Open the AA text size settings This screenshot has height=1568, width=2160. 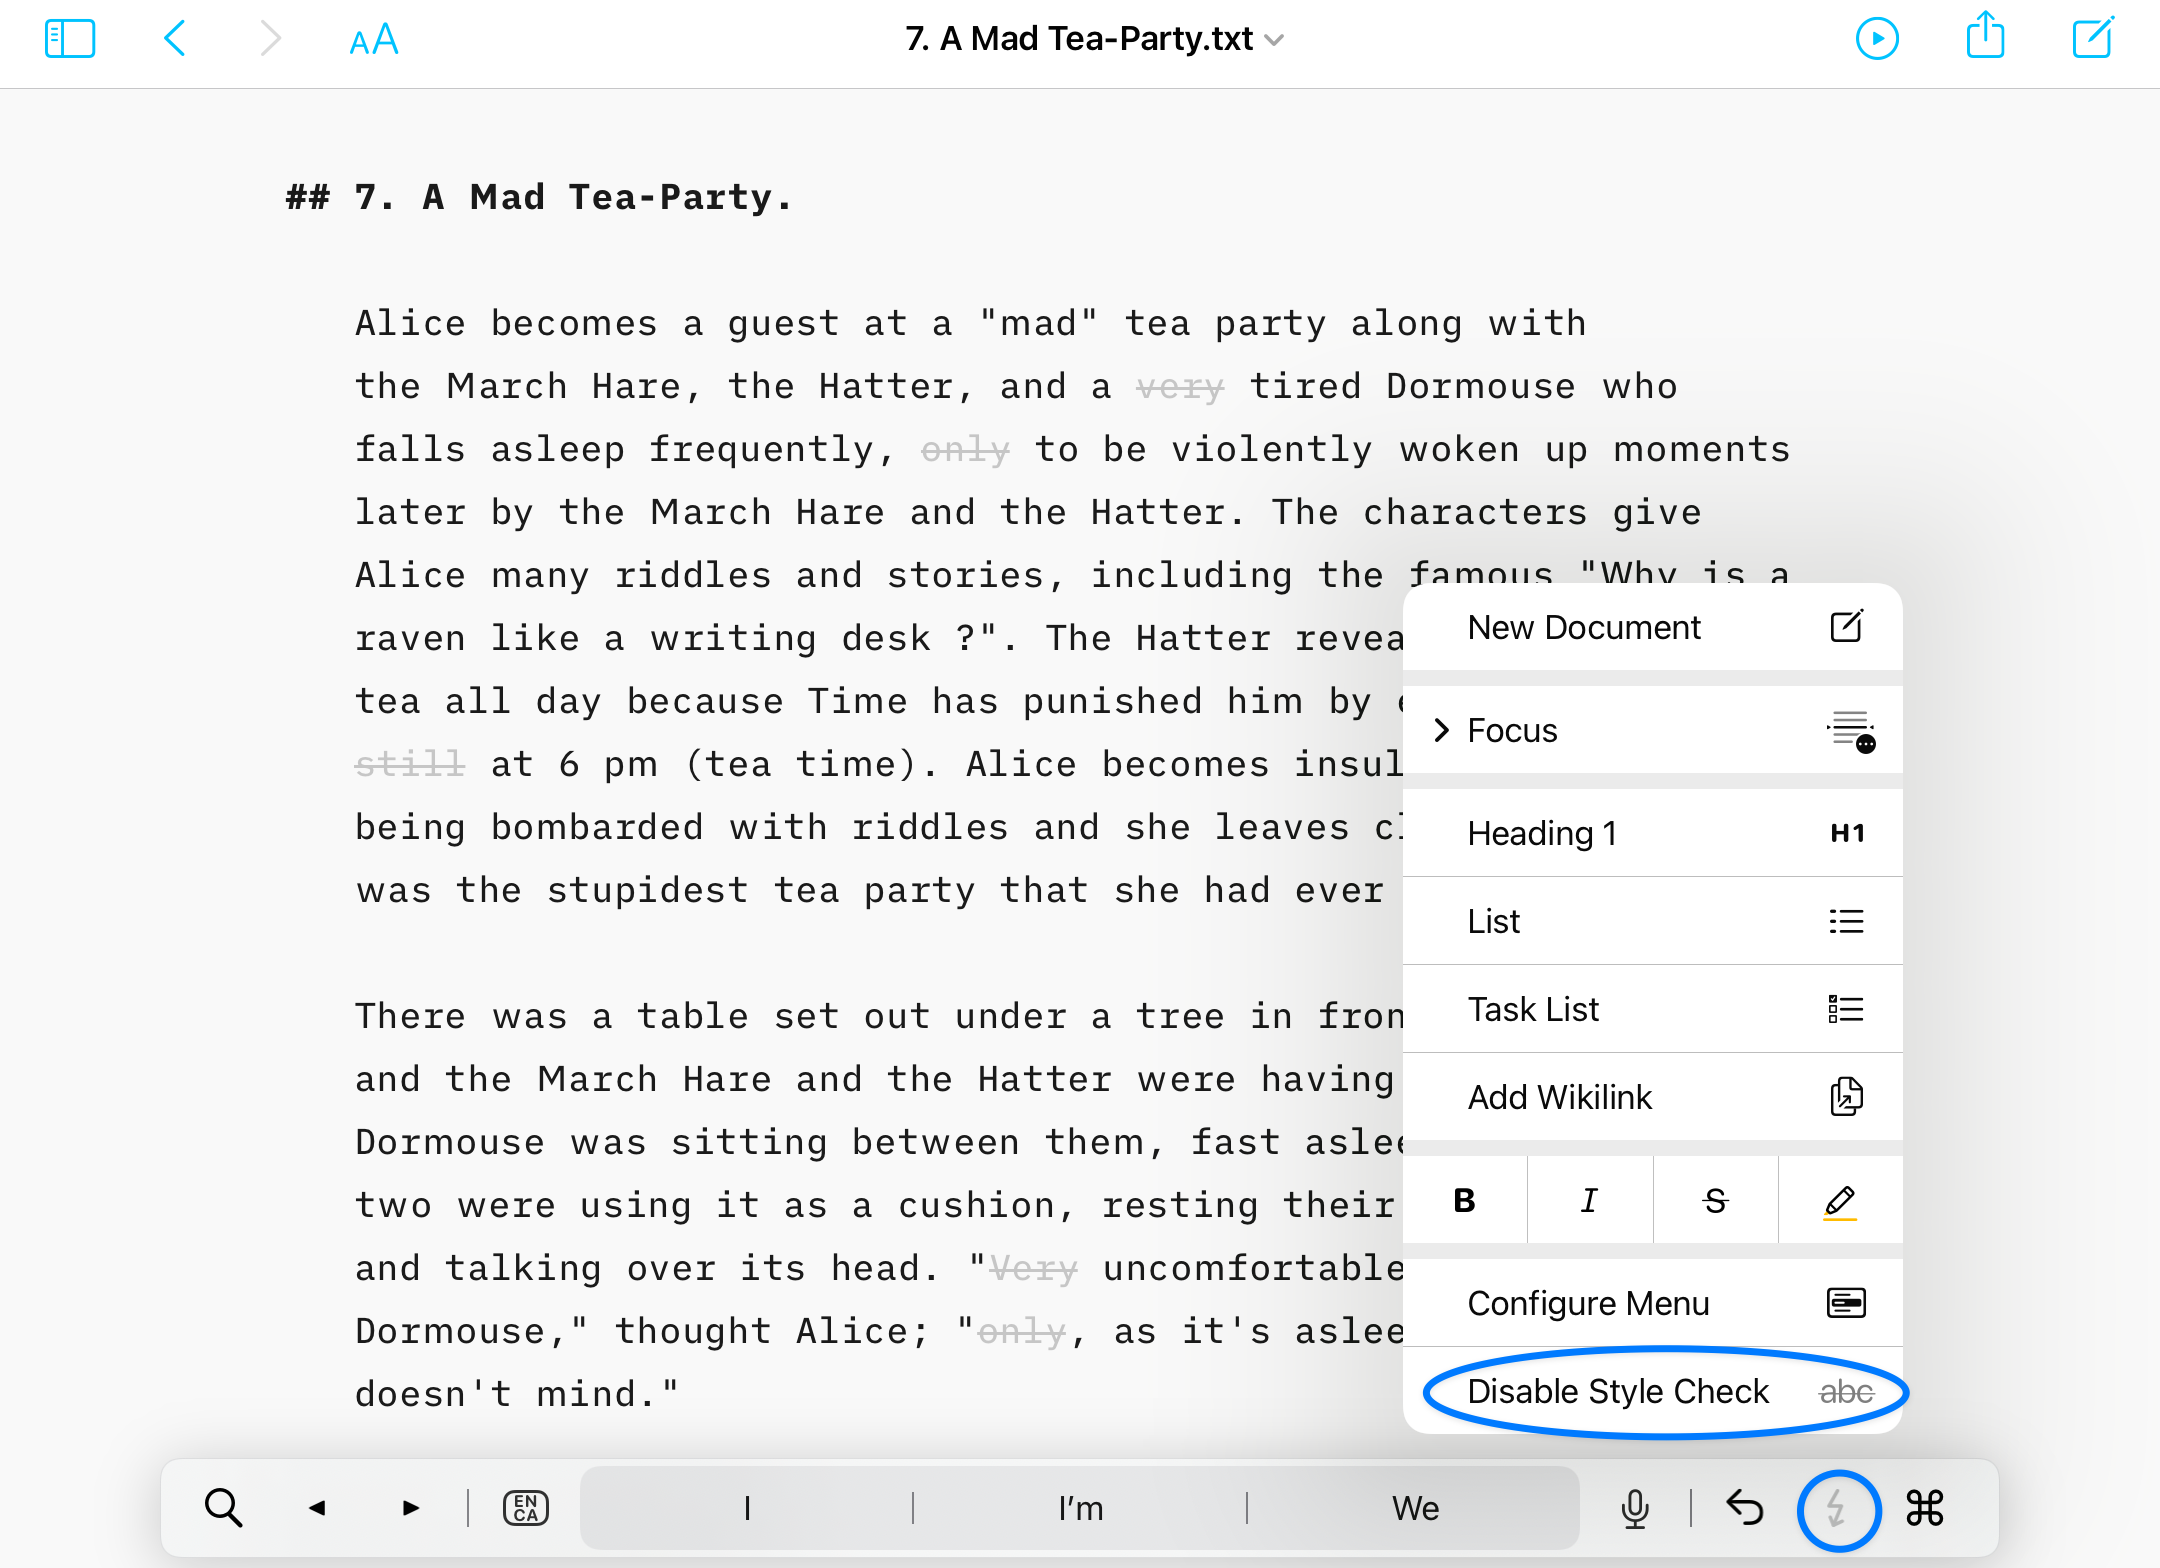click(374, 40)
